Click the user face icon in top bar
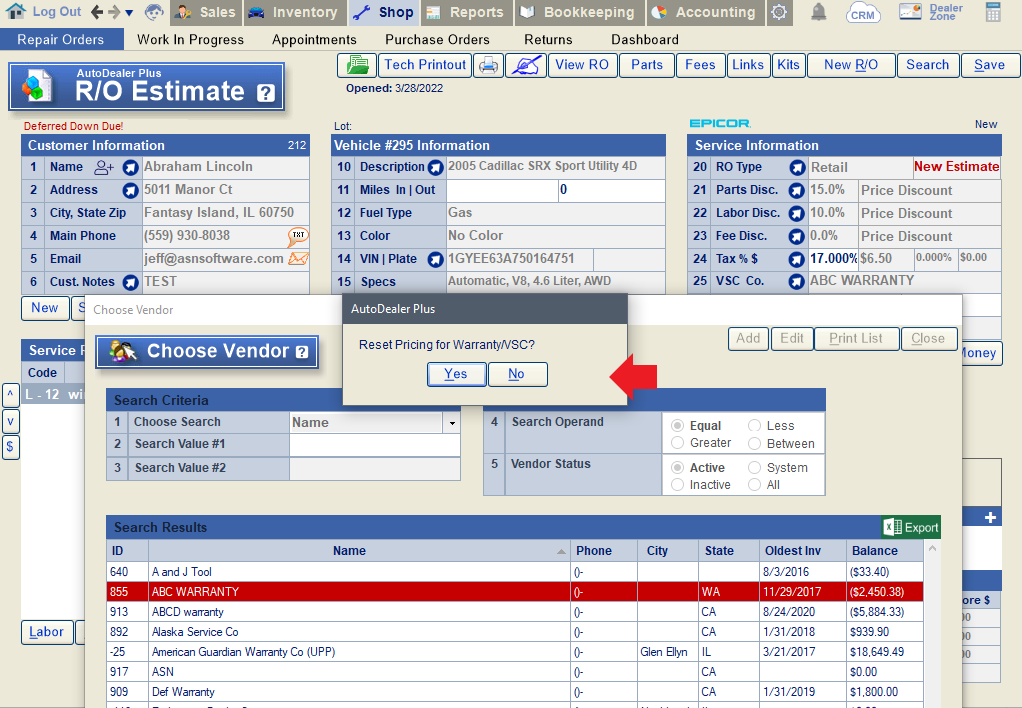The height and width of the screenshot is (708, 1022). (154, 12)
